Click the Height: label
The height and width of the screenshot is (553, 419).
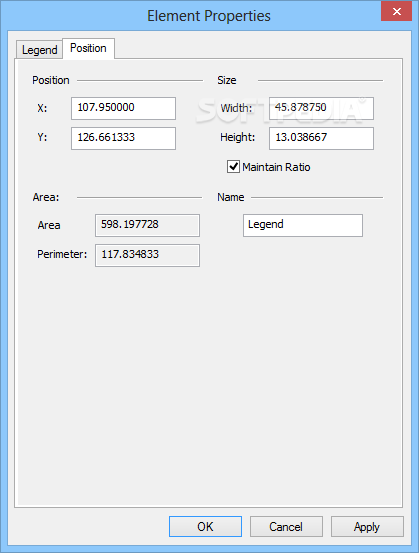(237, 137)
